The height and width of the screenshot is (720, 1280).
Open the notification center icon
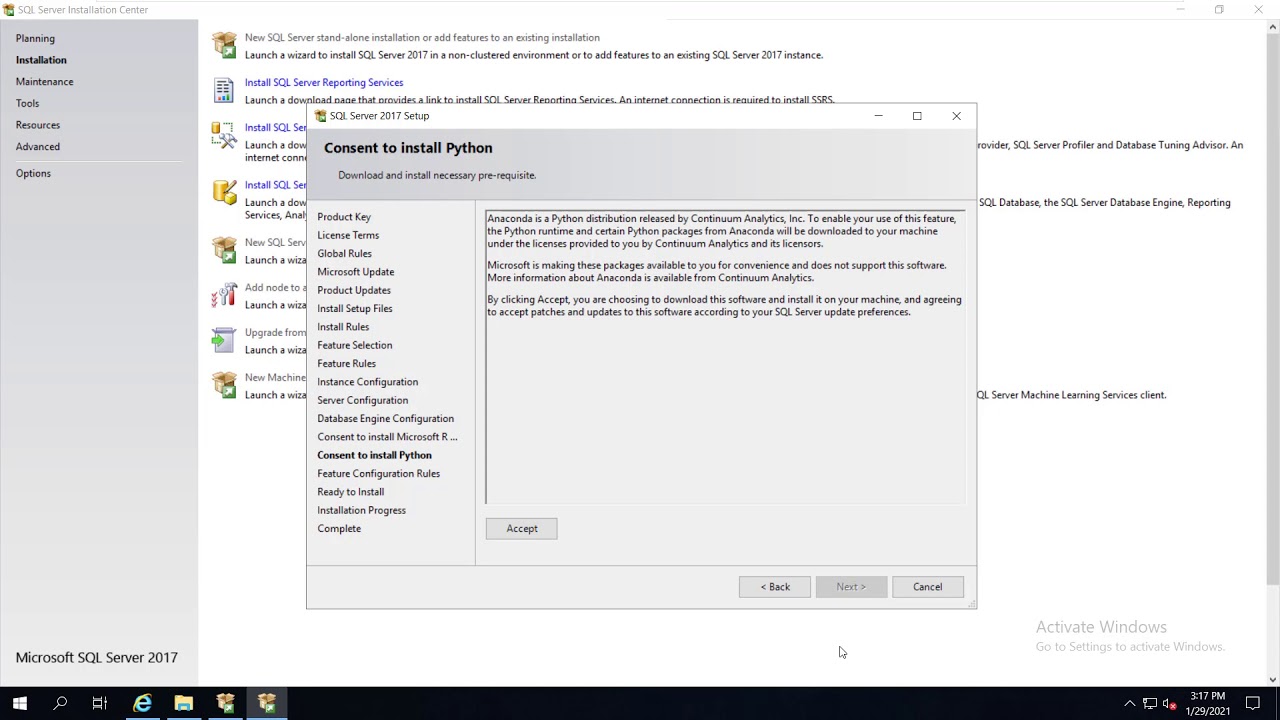coord(1253,703)
